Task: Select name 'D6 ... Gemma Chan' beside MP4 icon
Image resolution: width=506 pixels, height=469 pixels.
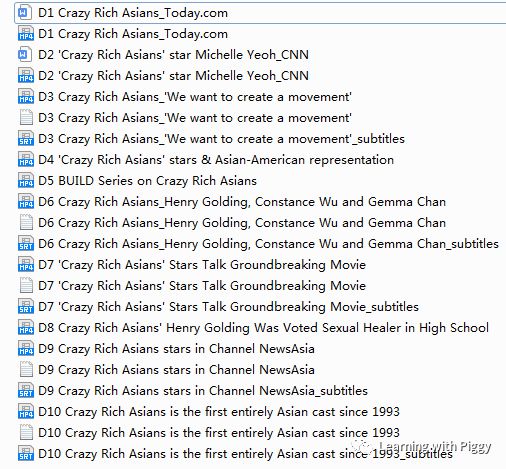Action: click(x=242, y=202)
